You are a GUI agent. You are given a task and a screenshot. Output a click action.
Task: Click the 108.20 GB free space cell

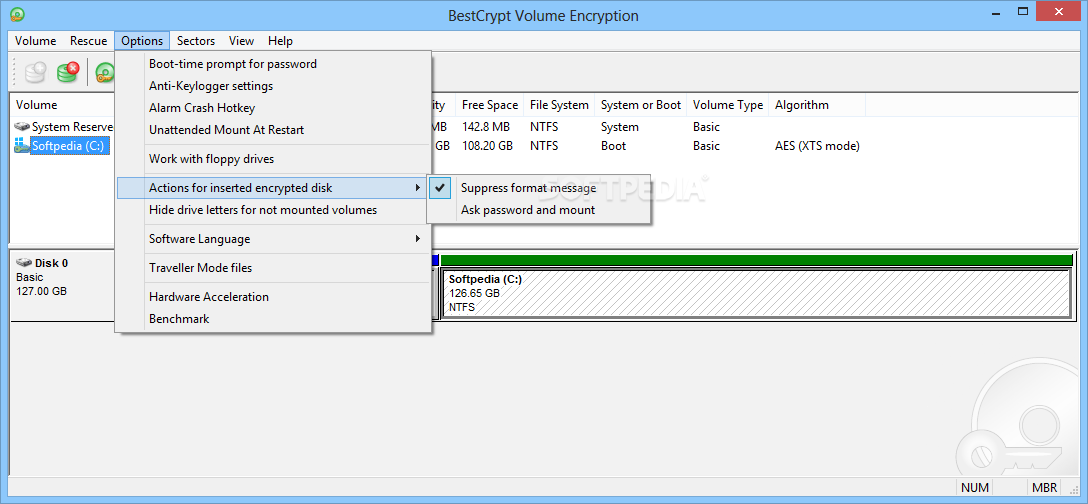(x=487, y=146)
